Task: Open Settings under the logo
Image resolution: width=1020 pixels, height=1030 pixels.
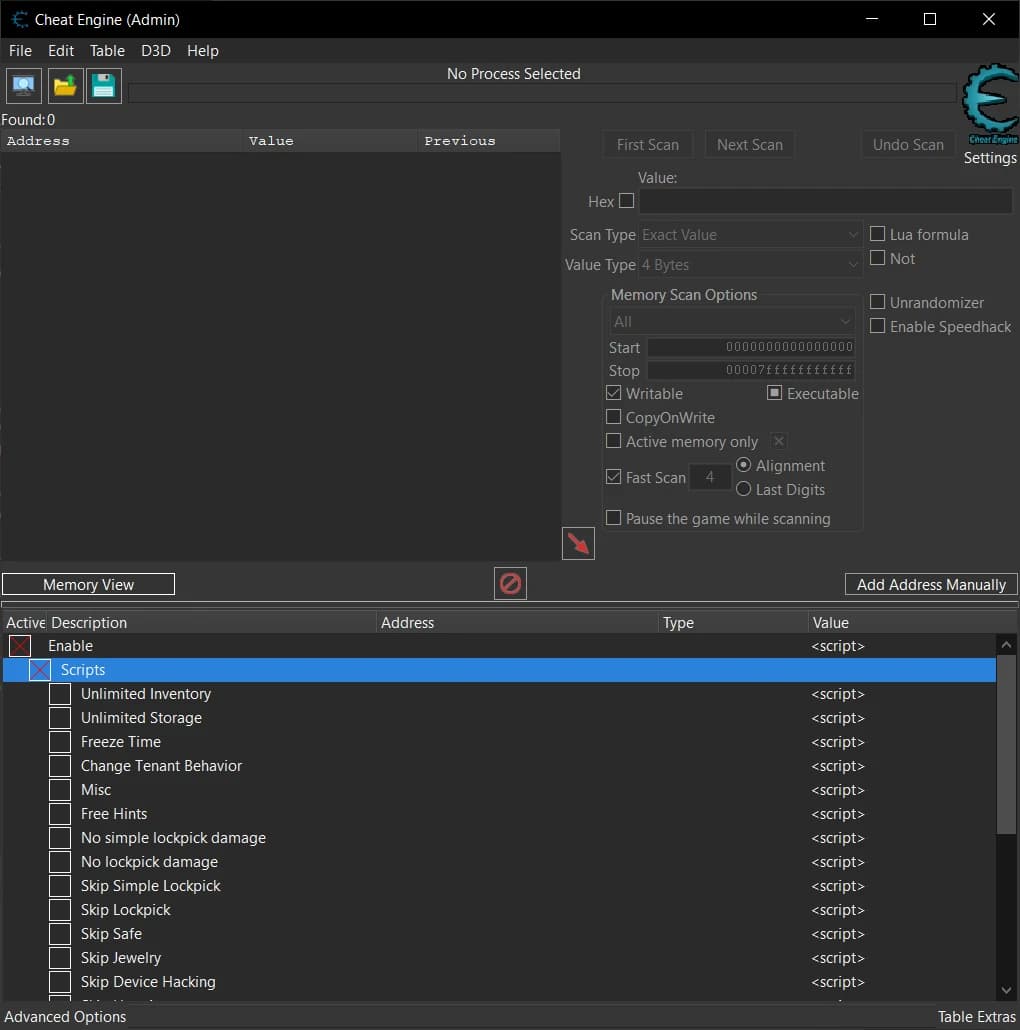Action: pos(990,158)
